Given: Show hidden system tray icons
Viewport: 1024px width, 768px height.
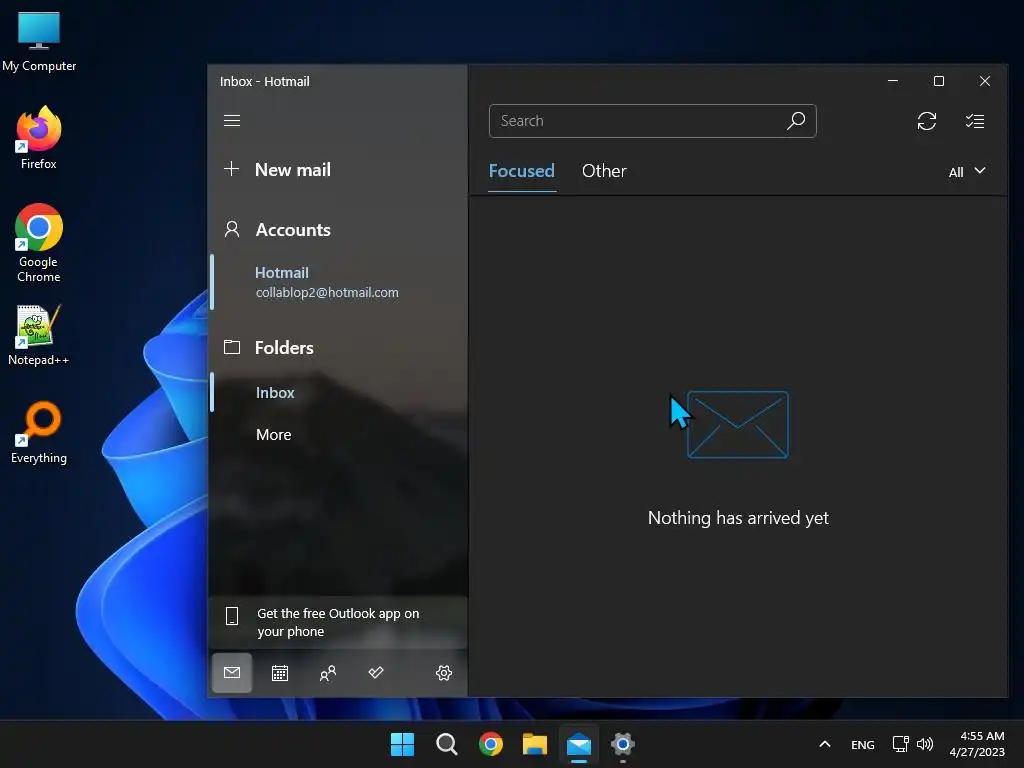Looking at the screenshot, I should click(825, 744).
